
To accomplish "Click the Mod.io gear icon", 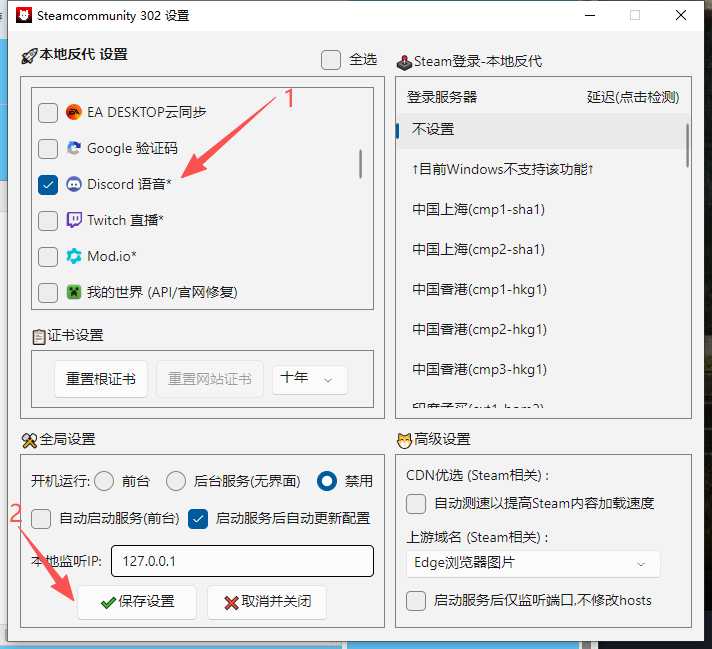I will tap(74, 257).
